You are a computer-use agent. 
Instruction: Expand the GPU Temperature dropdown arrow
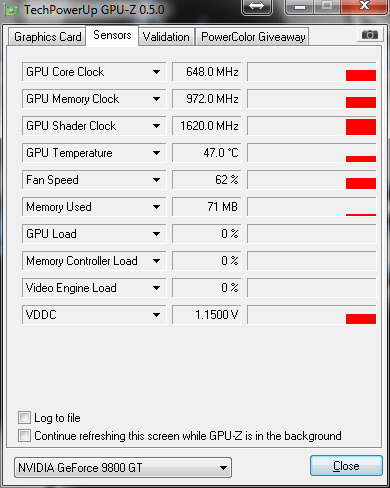(156, 153)
